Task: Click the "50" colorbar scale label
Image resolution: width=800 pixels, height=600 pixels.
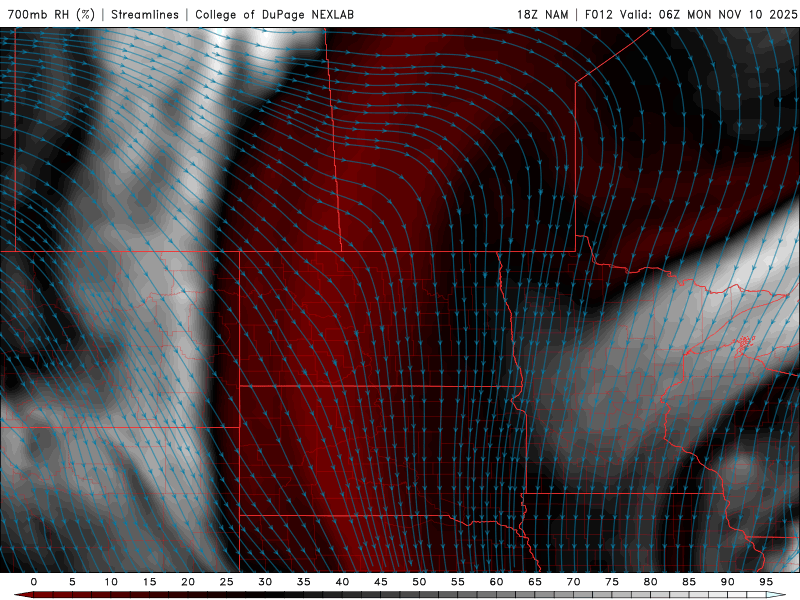Action: point(419,582)
